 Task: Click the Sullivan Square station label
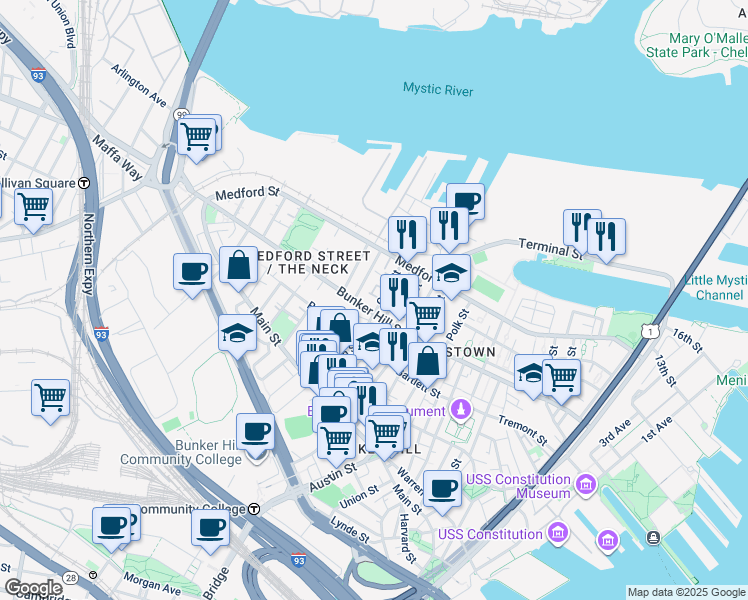click(38, 183)
